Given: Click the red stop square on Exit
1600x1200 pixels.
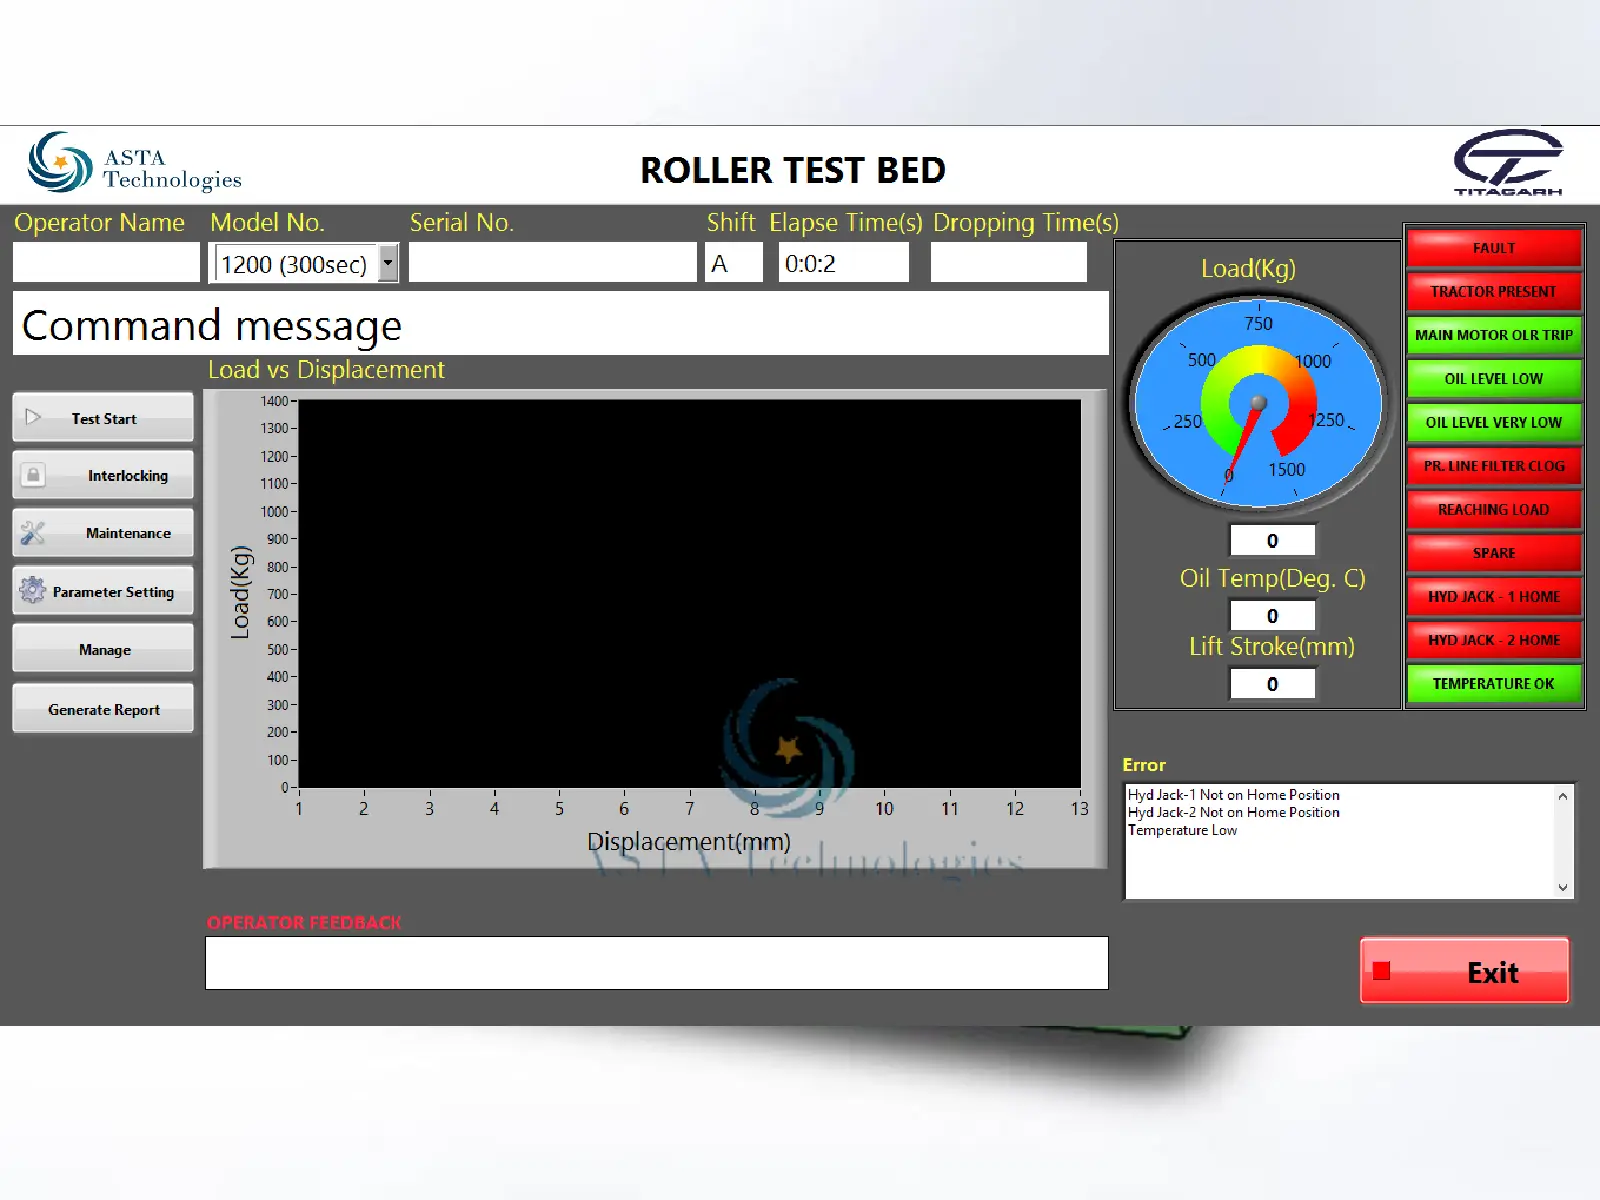Looking at the screenshot, I should [1382, 971].
